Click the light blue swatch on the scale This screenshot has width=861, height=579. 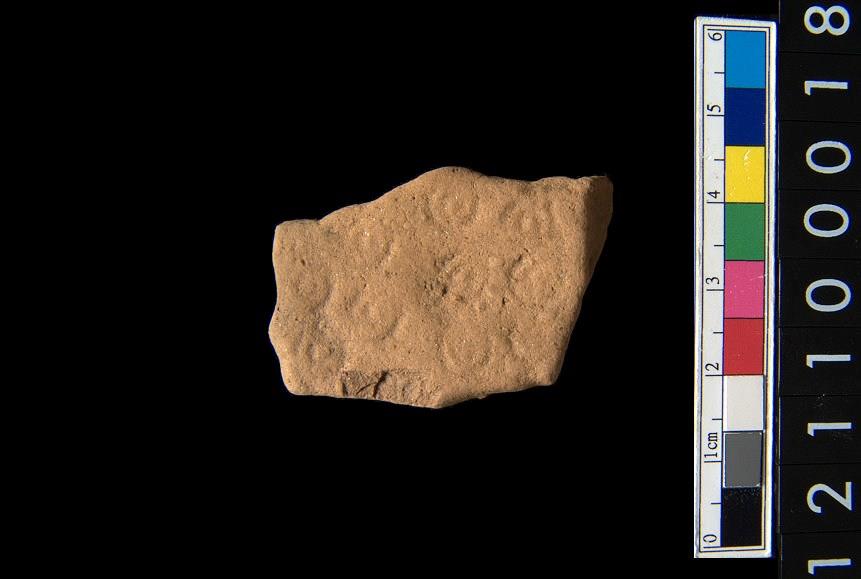745,59
